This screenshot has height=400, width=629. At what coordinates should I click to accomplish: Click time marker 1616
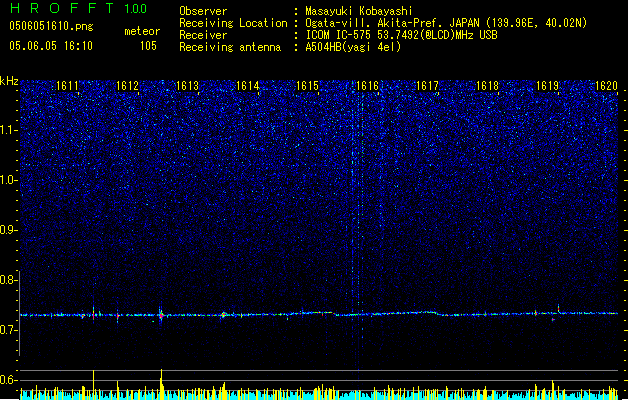point(367,85)
